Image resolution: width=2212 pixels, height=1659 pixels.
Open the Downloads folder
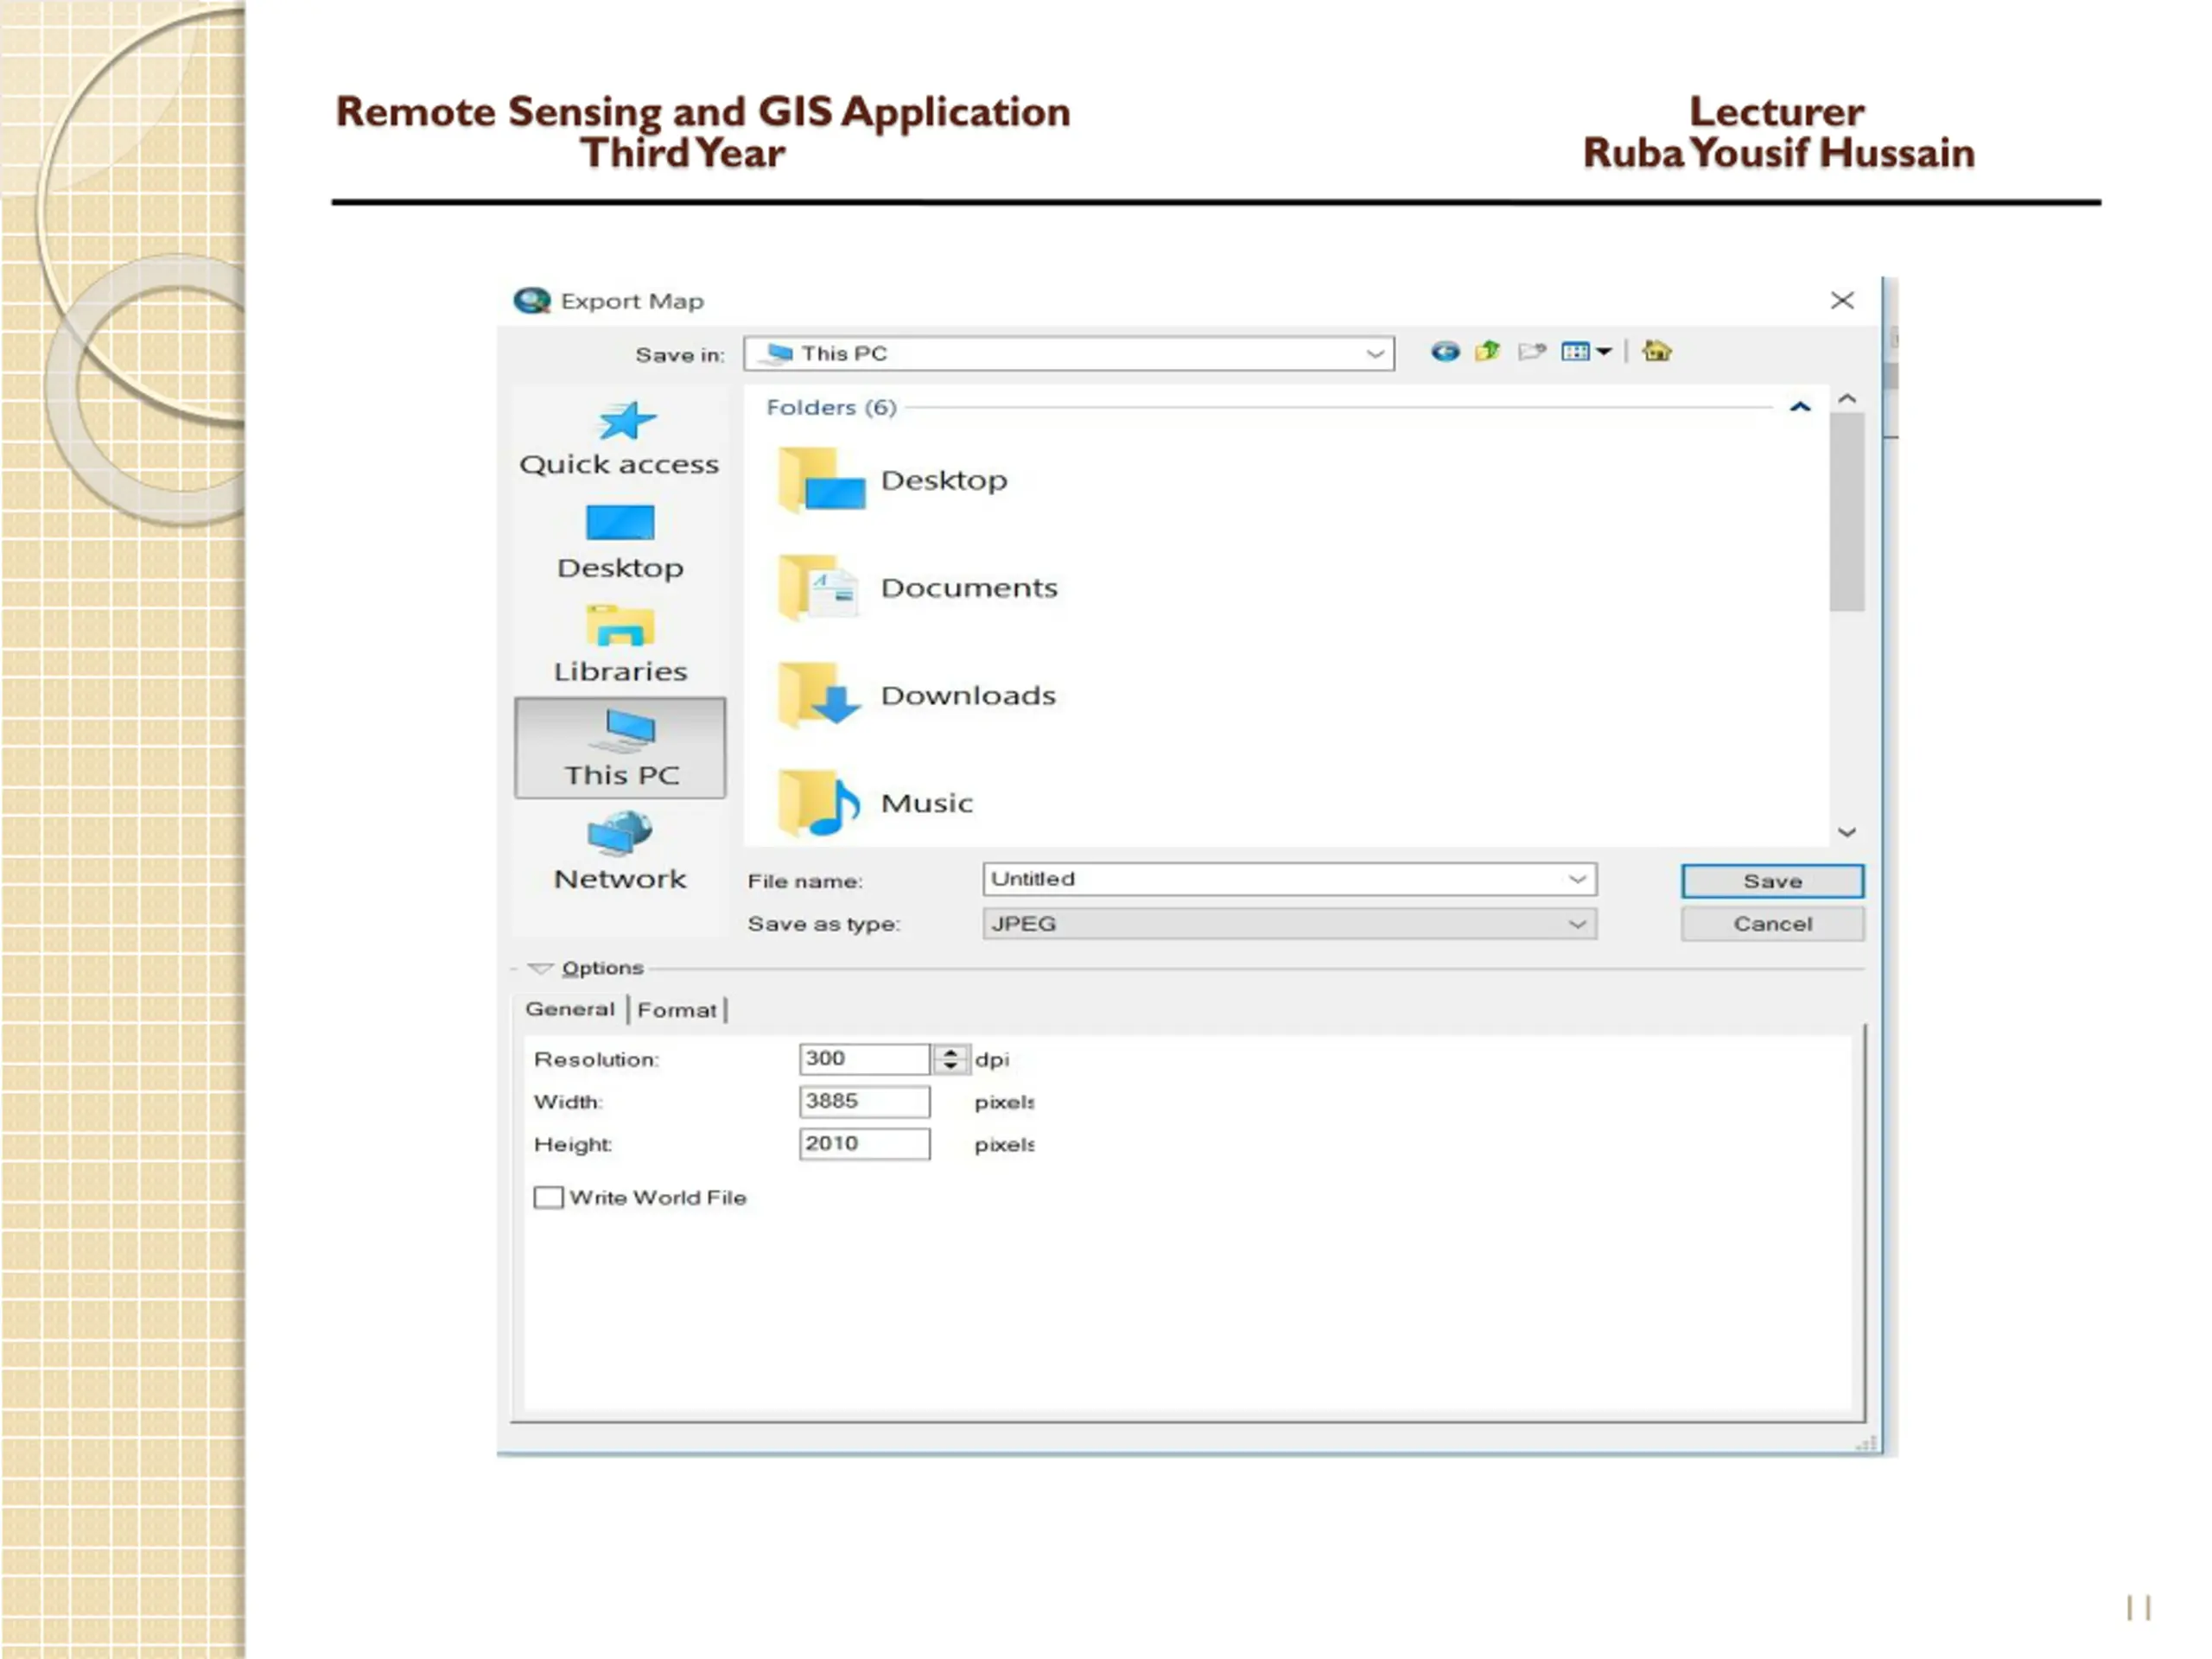click(x=917, y=695)
